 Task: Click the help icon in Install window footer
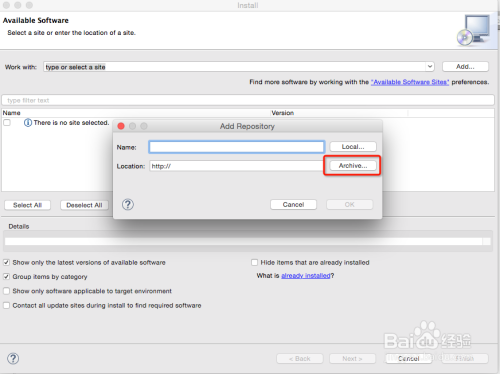[x=13, y=359]
